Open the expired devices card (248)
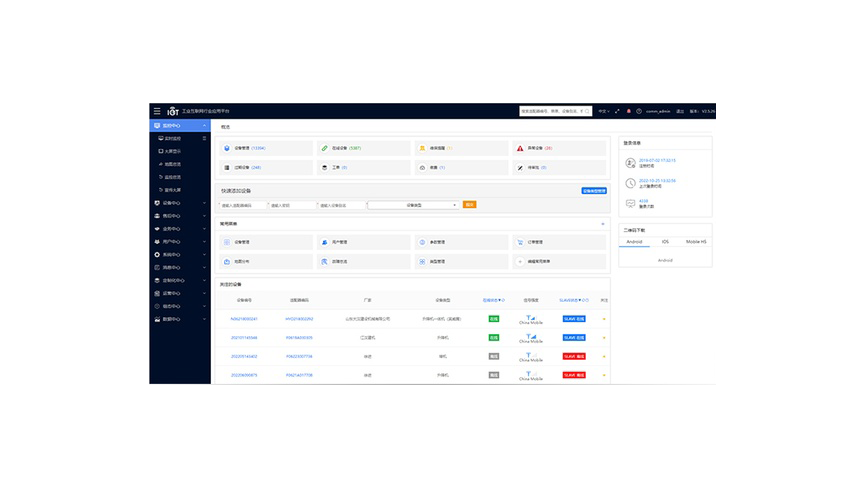Viewport: 866px width, 487px height. pyautogui.click(x=266, y=167)
